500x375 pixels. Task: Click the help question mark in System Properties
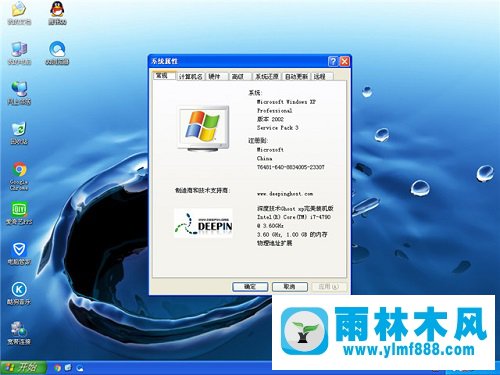coord(333,61)
